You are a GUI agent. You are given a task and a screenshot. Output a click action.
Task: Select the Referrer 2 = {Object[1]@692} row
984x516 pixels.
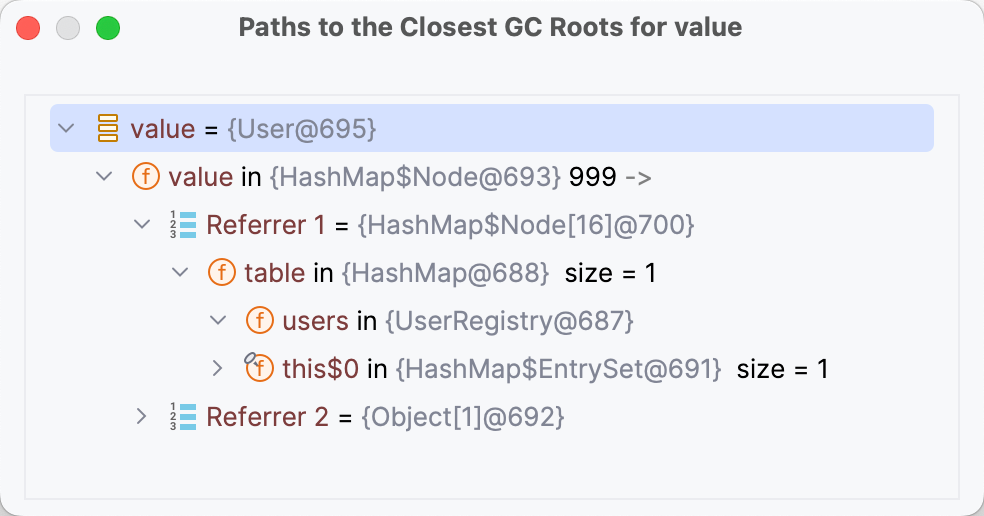[x=385, y=417]
